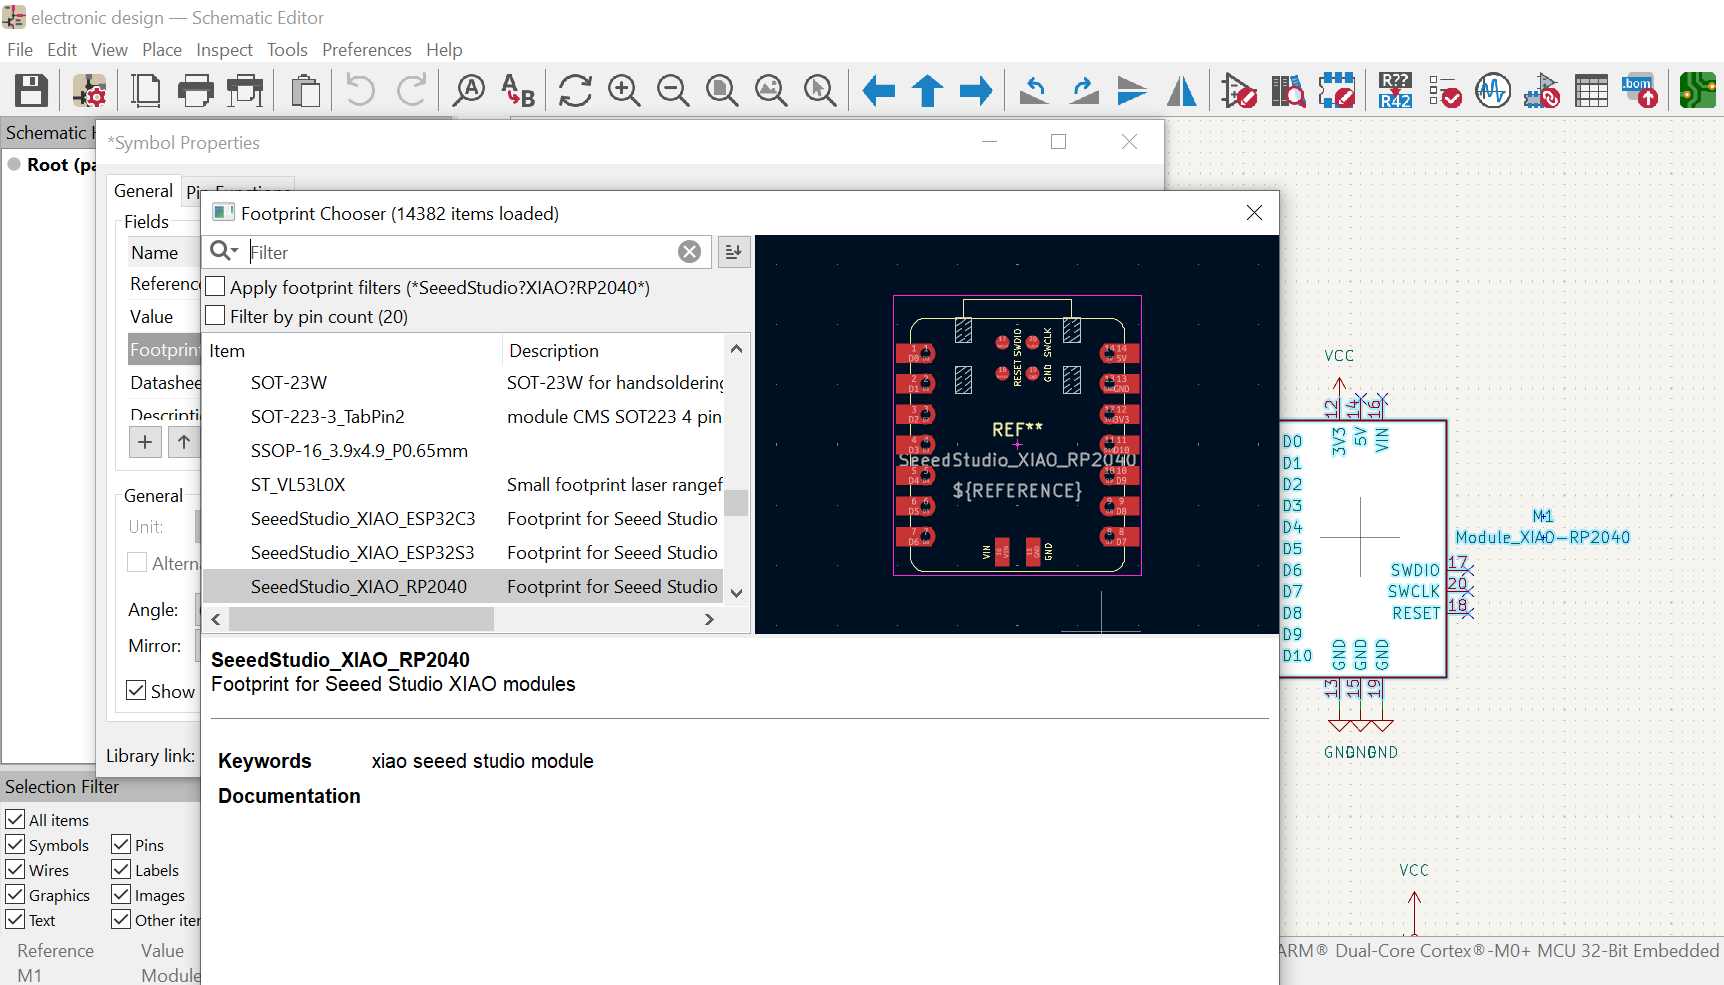Open the sort options button next to filter
Viewport: 1724px width, 985px height.
733,252
